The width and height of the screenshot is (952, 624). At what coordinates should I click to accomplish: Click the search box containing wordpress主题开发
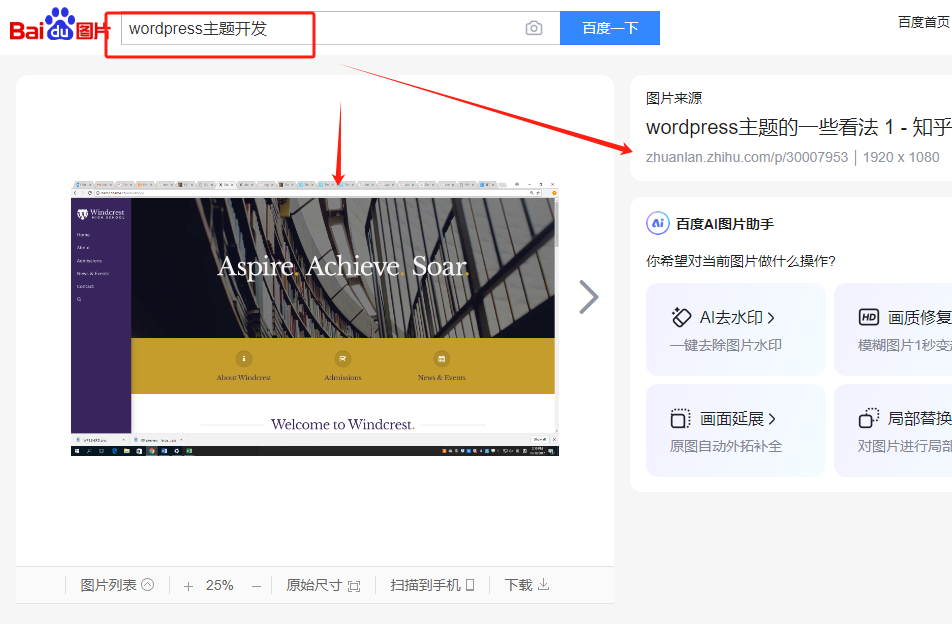tap(340, 28)
